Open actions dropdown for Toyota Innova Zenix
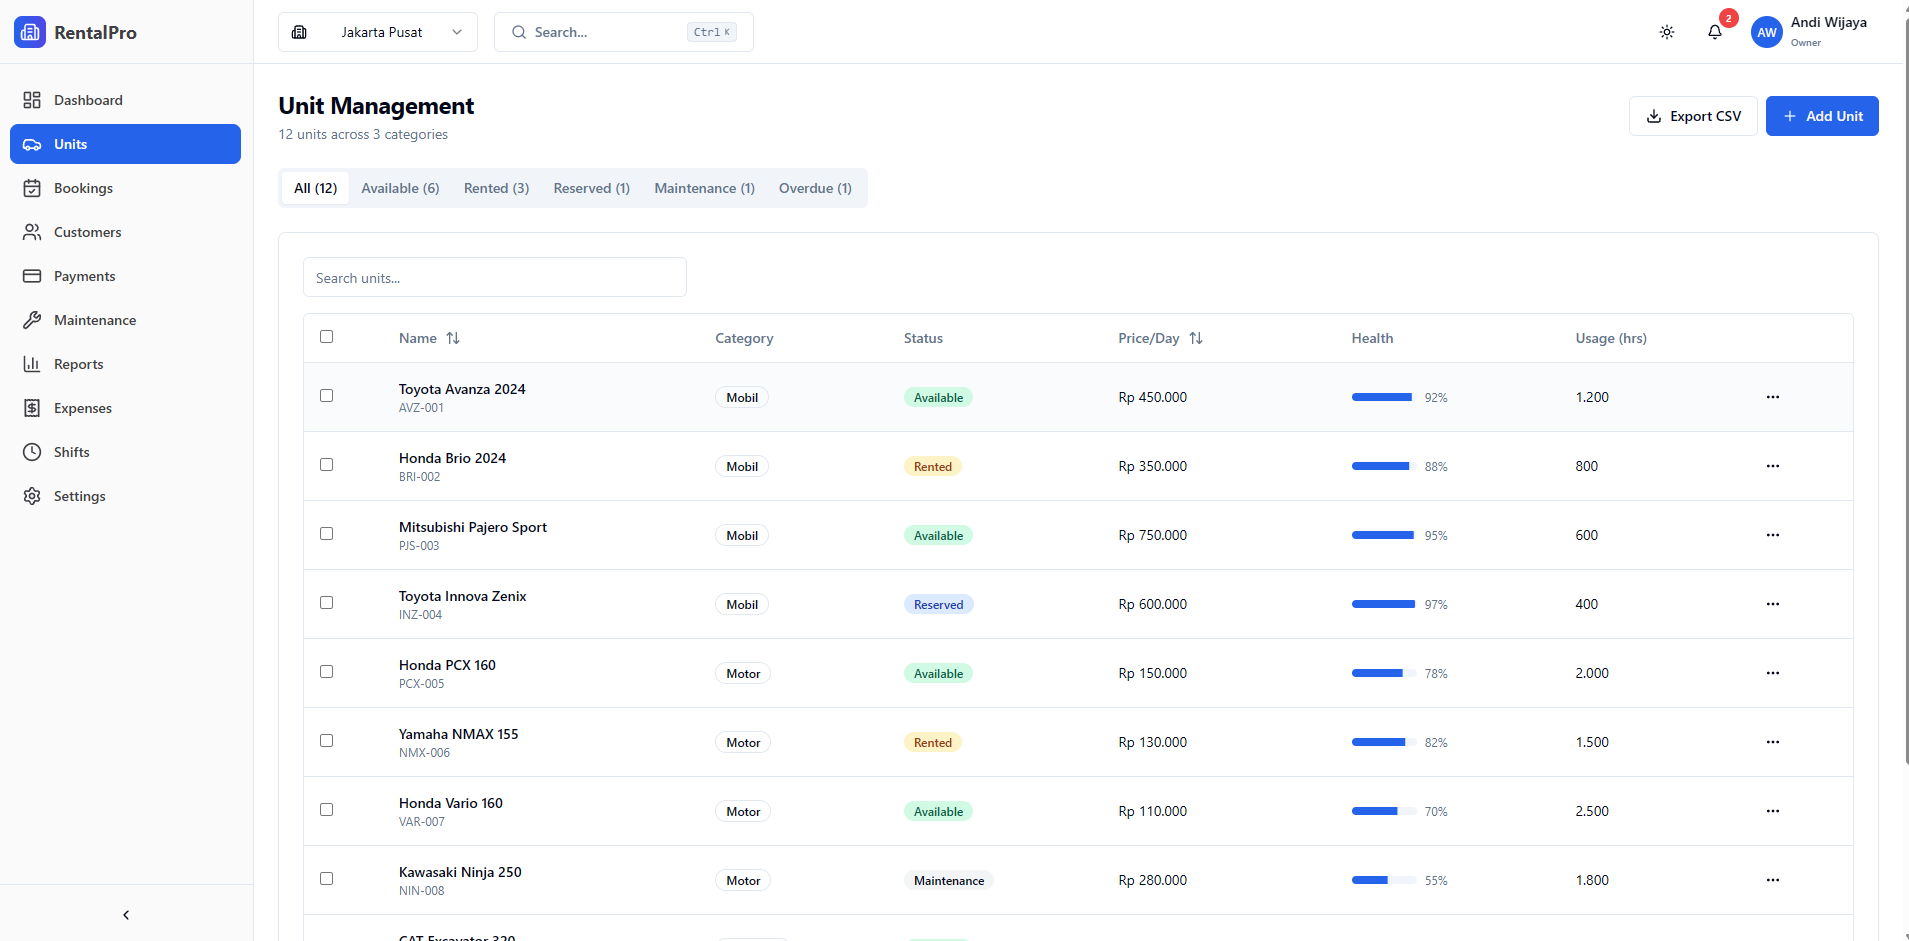The height and width of the screenshot is (941, 1909). coord(1772,604)
